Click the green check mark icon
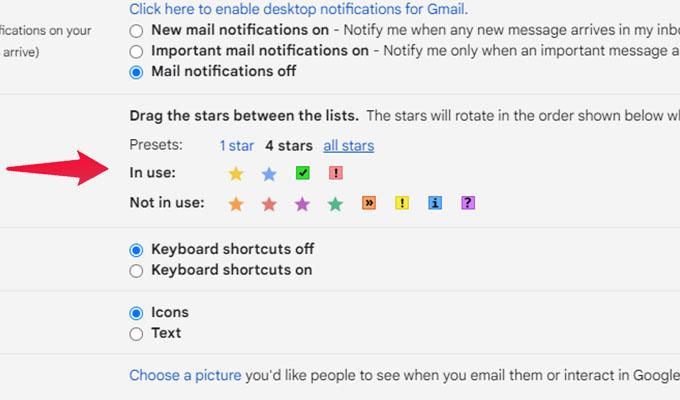 (x=302, y=173)
